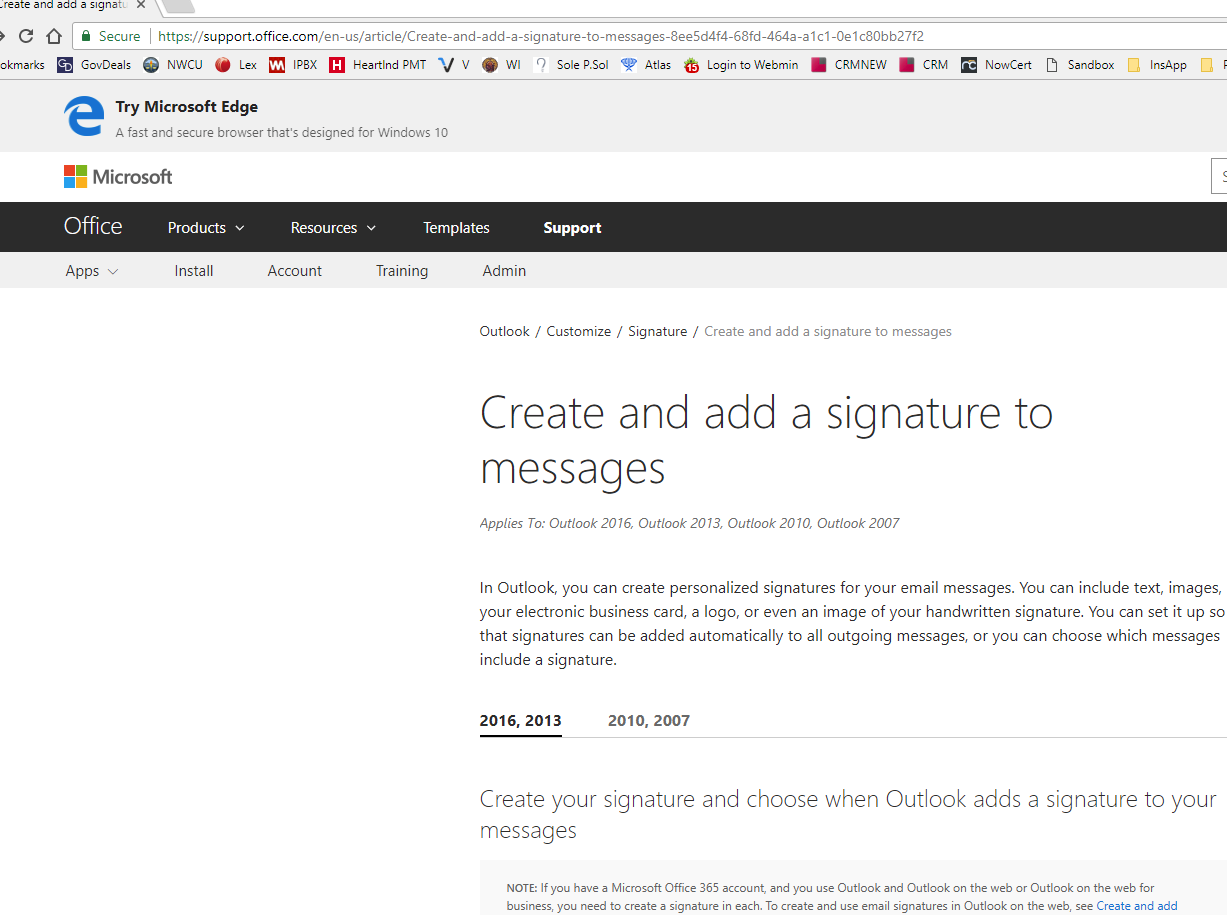The image size is (1227, 915).
Task: Open the Admin menu item
Action: 504,271
